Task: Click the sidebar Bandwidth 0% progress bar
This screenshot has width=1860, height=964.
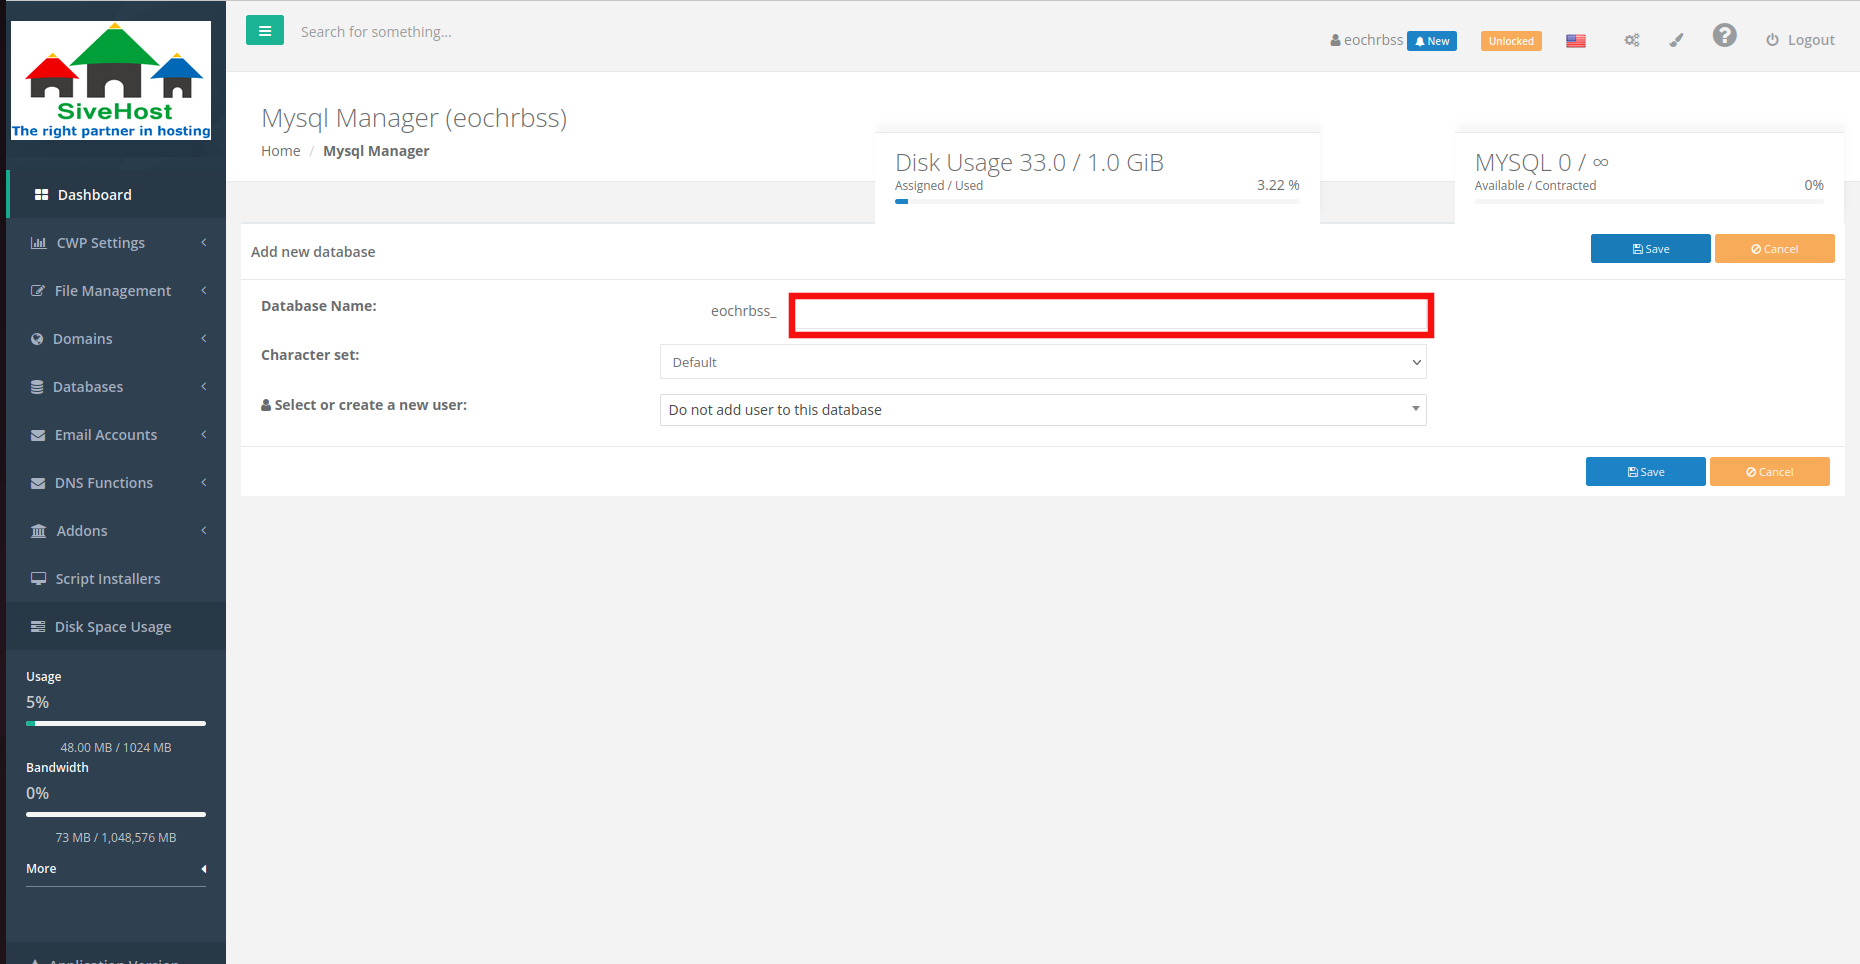Action: [x=116, y=814]
